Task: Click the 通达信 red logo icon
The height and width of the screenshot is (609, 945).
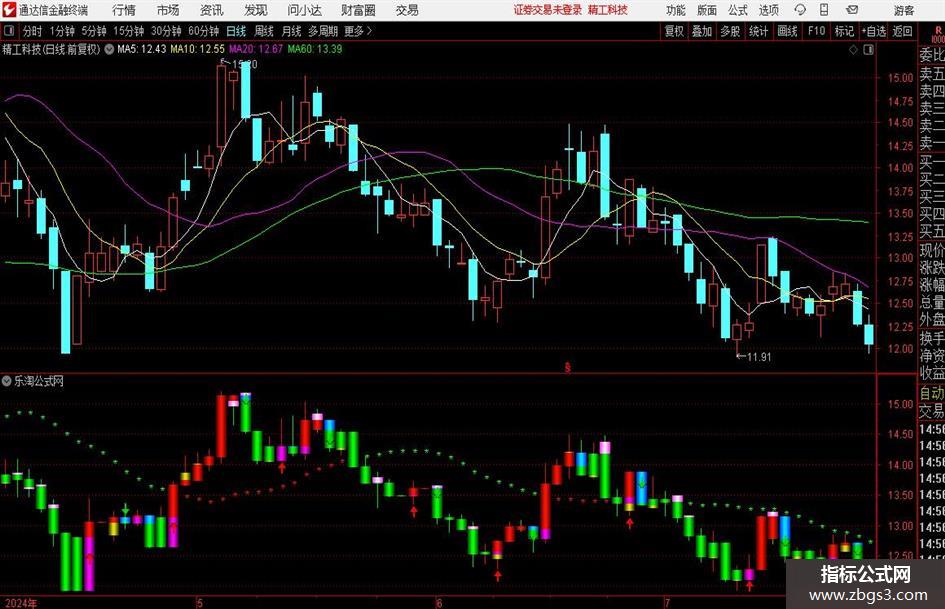Action: coord(9,10)
